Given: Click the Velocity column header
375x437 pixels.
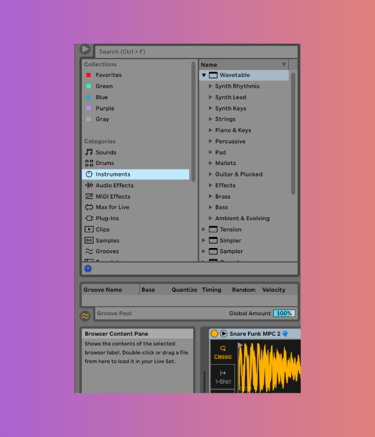Looking at the screenshot, I should (273, 290).
